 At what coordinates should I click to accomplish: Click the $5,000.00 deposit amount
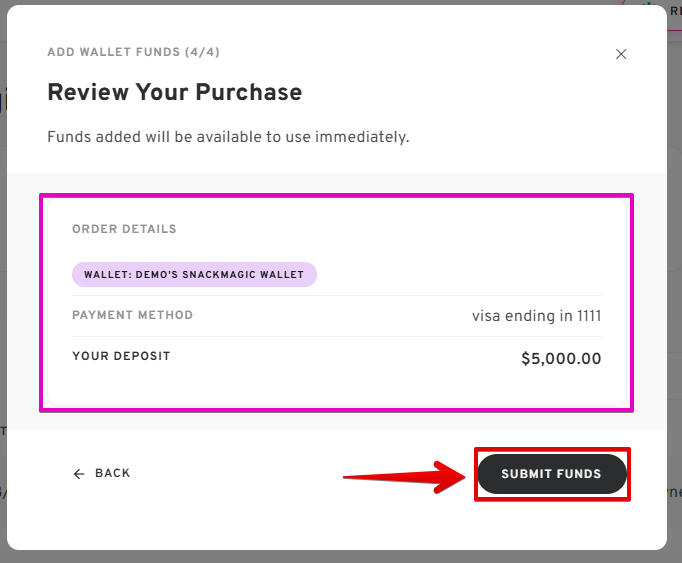[561, 358]
